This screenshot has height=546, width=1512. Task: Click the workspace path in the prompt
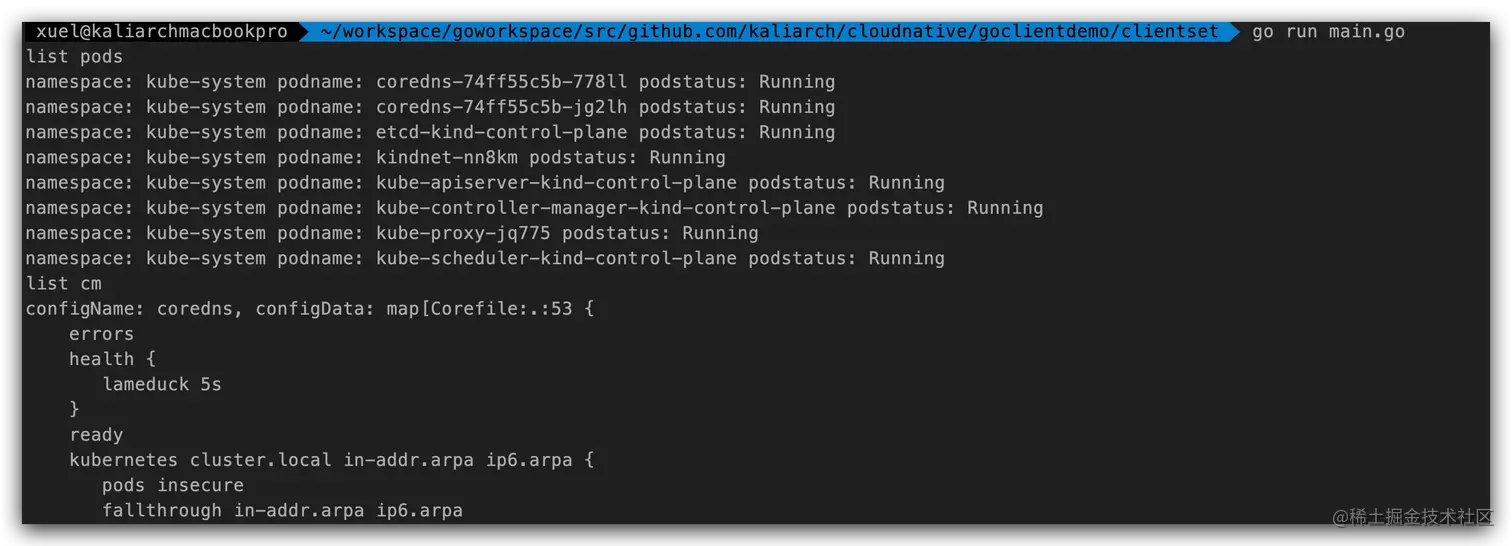[770, 32]
